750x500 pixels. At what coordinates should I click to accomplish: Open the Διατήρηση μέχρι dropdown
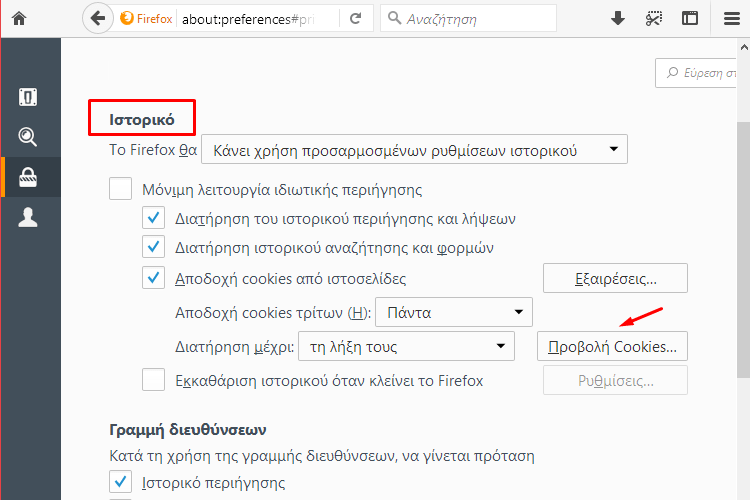[406, 346]
